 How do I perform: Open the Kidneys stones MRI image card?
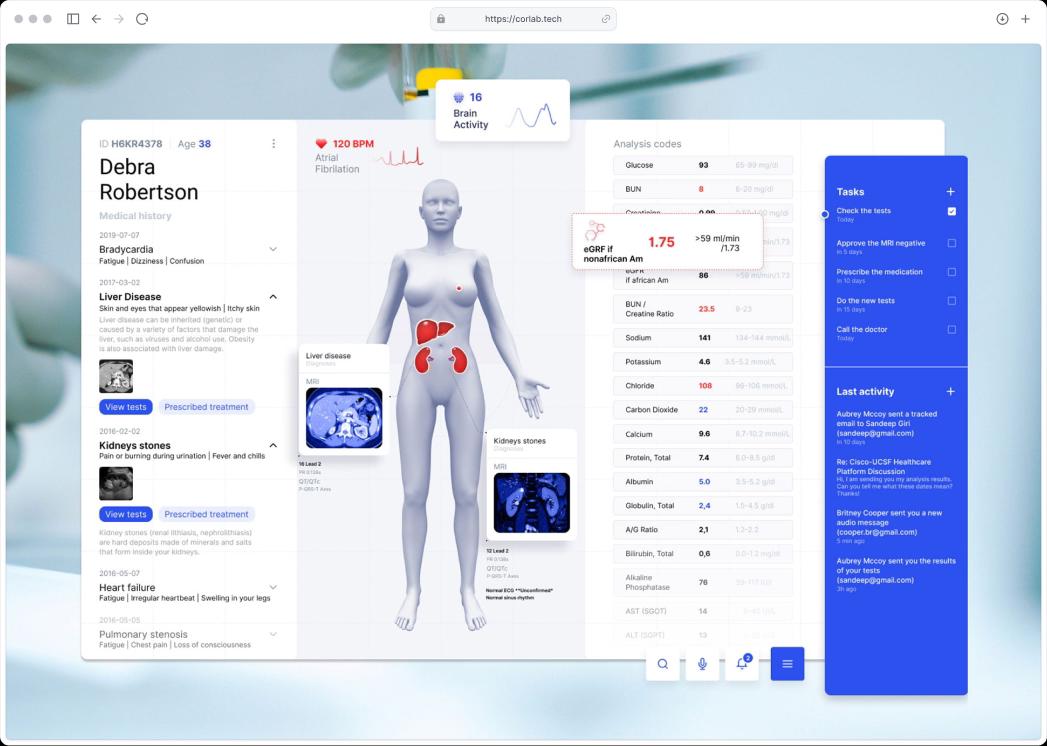(532, 503)
